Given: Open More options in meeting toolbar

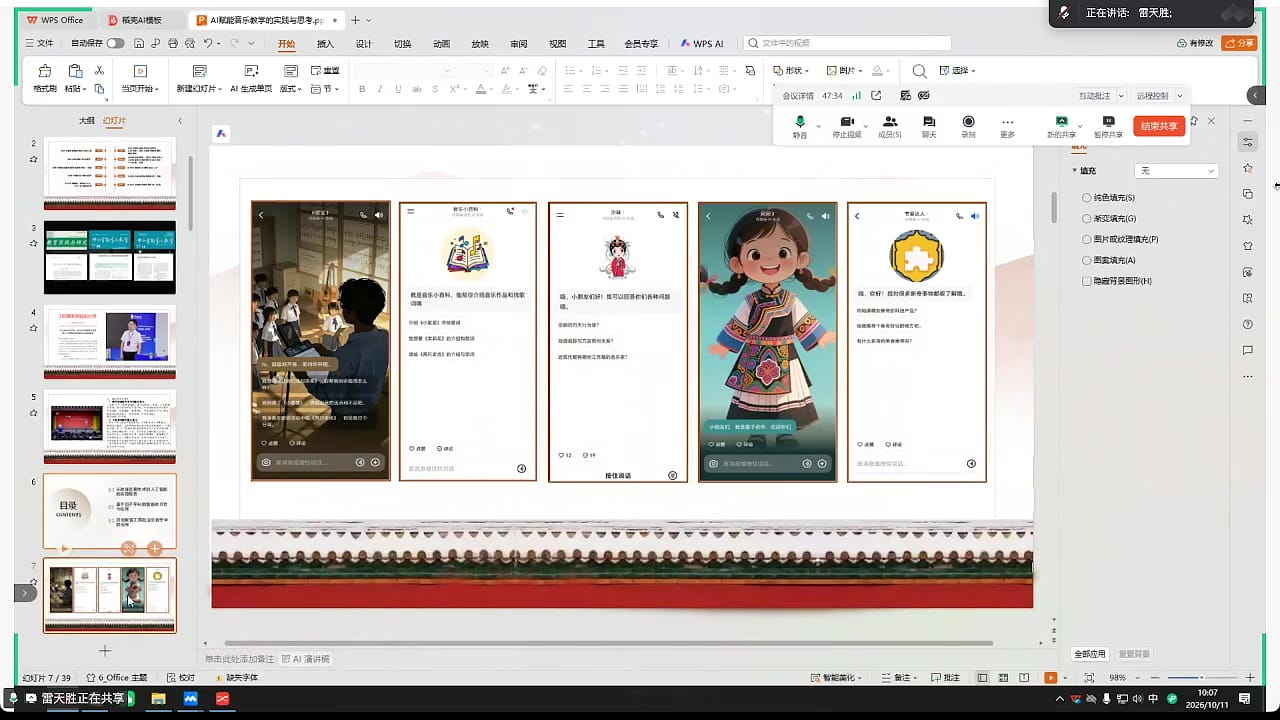Looking at the screenshot, I should point(1007,126).
